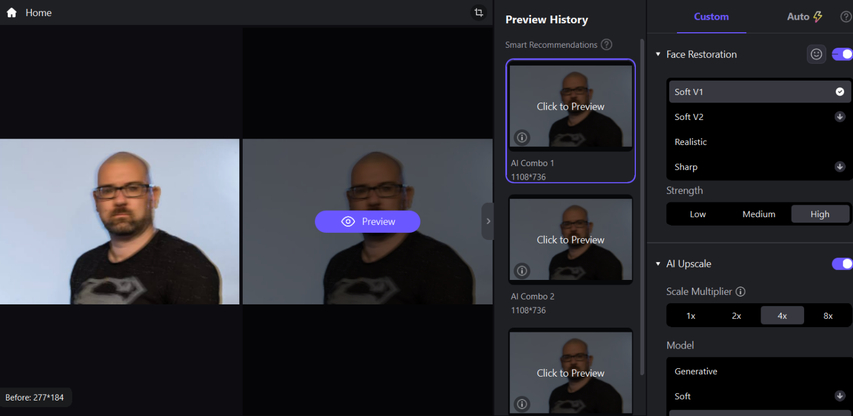Switch to the Custom tab
Viewport: 853px width, 416px height.
(x=711, y=17)
